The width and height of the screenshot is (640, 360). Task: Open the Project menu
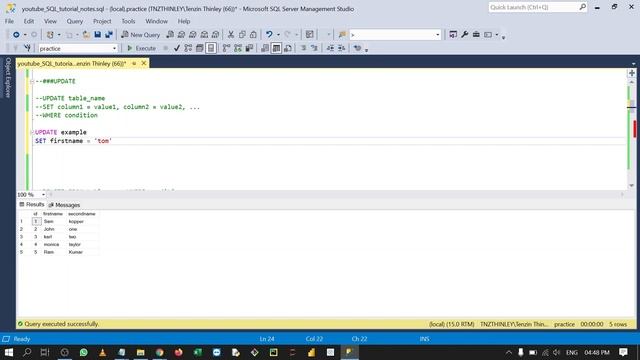(102, 21)
